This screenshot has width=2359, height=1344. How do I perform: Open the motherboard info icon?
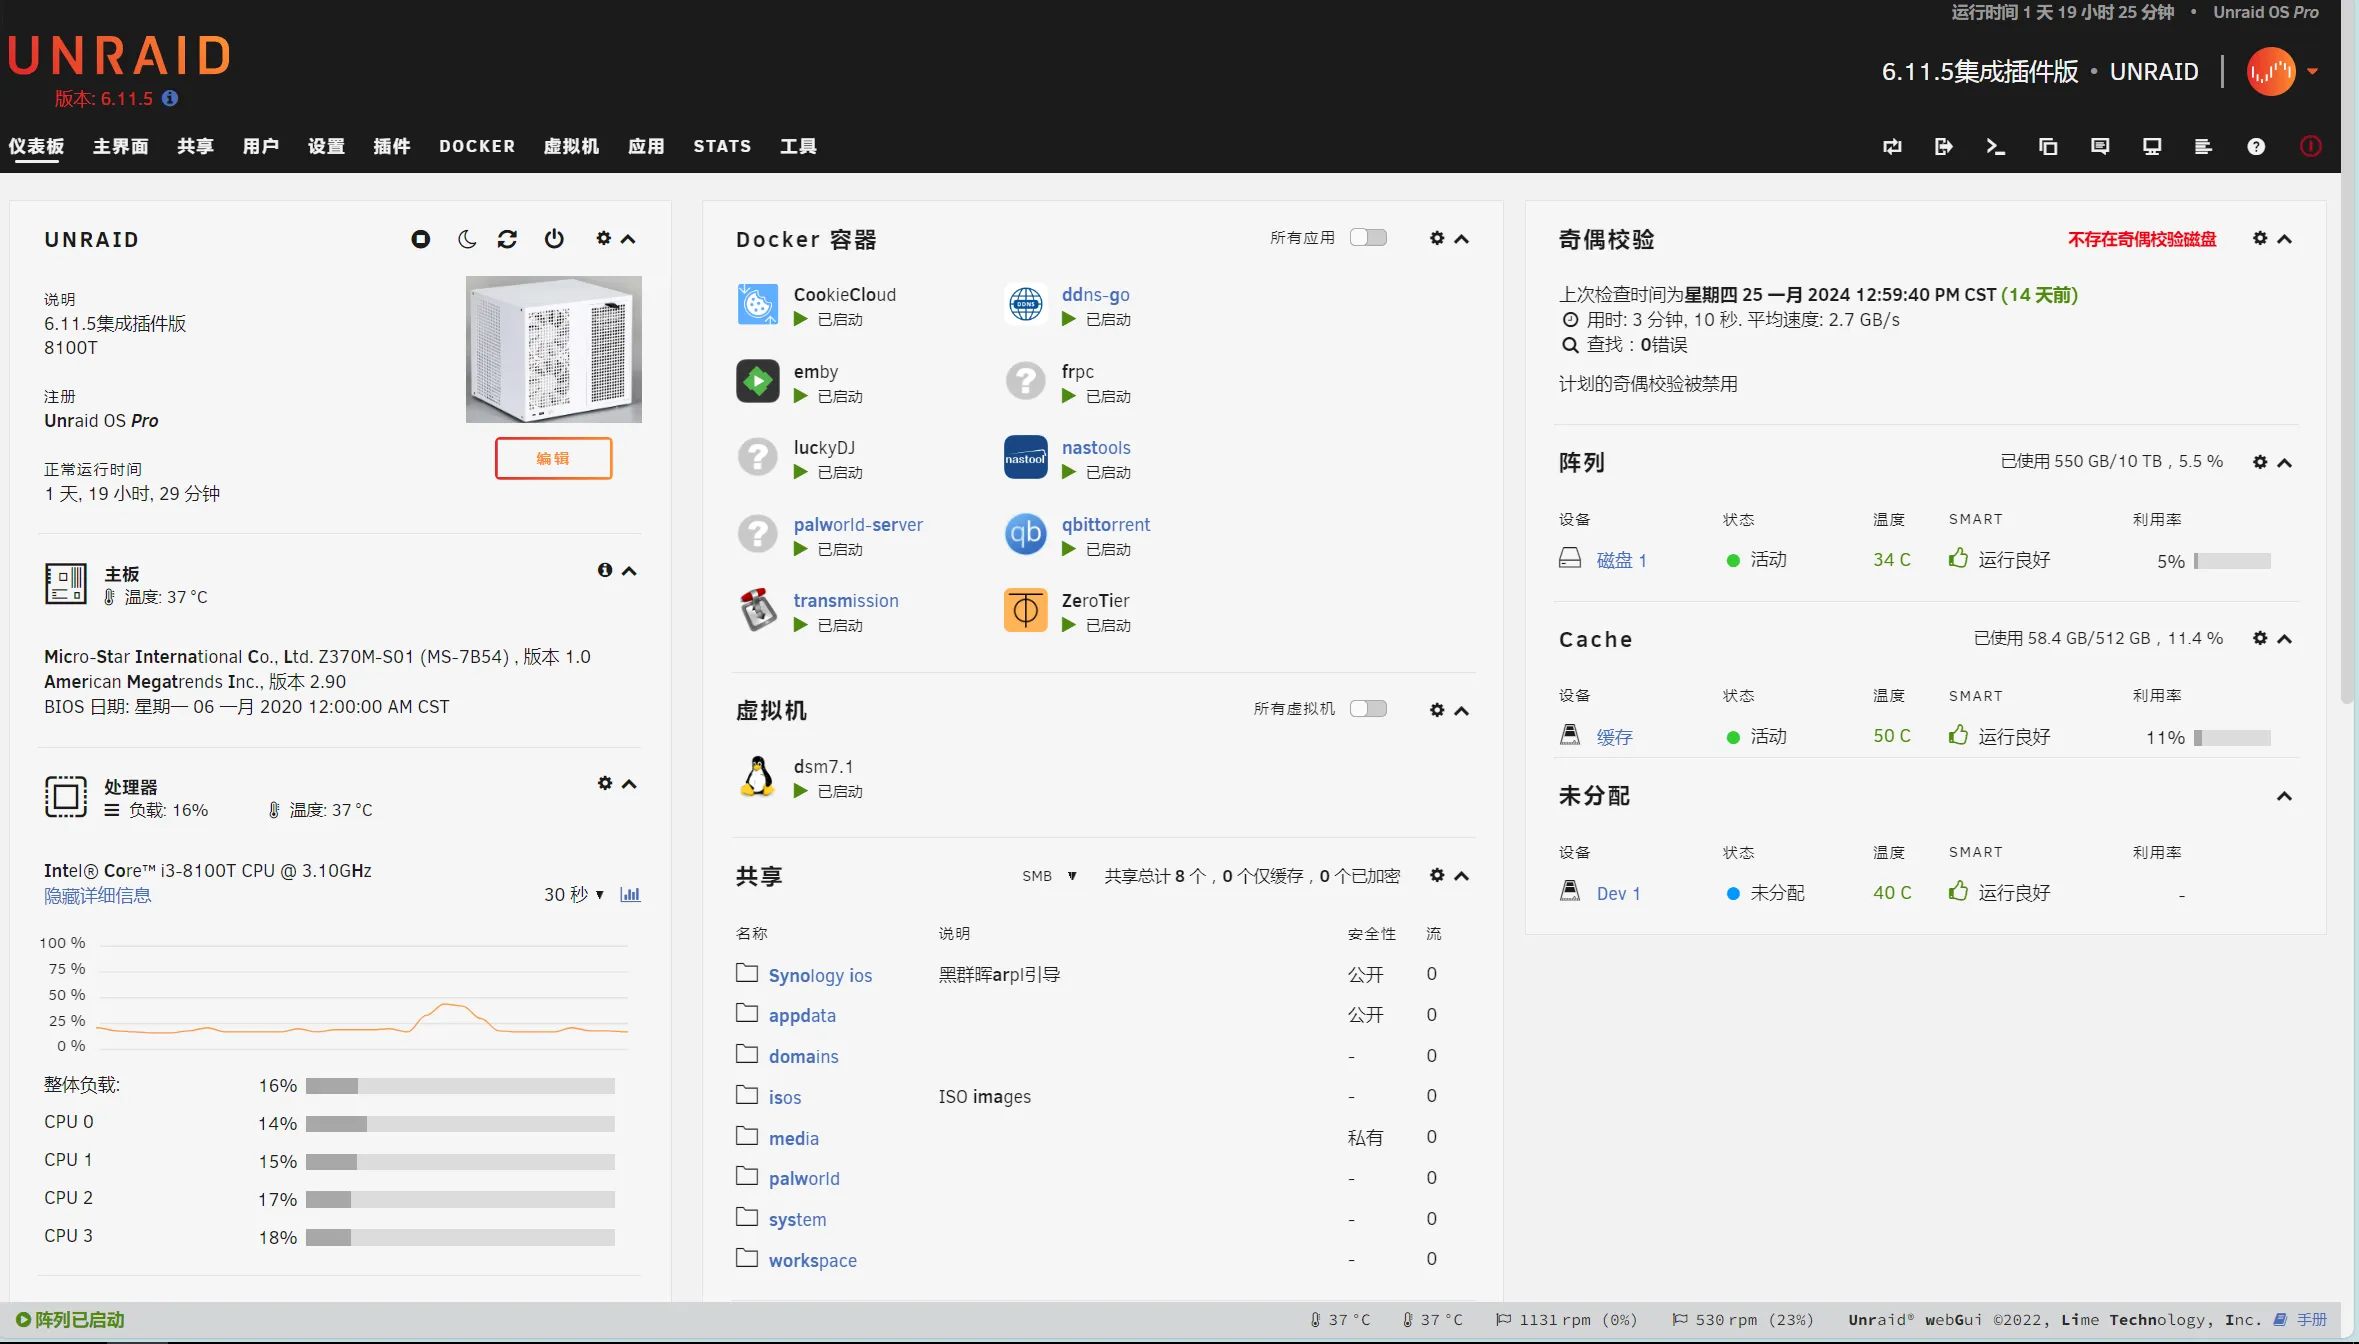tap(605, 570)
